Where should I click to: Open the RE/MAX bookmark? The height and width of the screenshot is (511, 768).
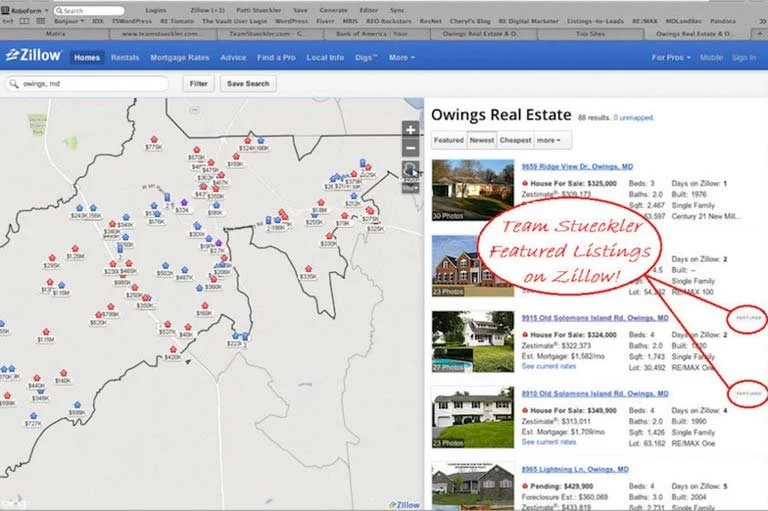coord(645,22)
